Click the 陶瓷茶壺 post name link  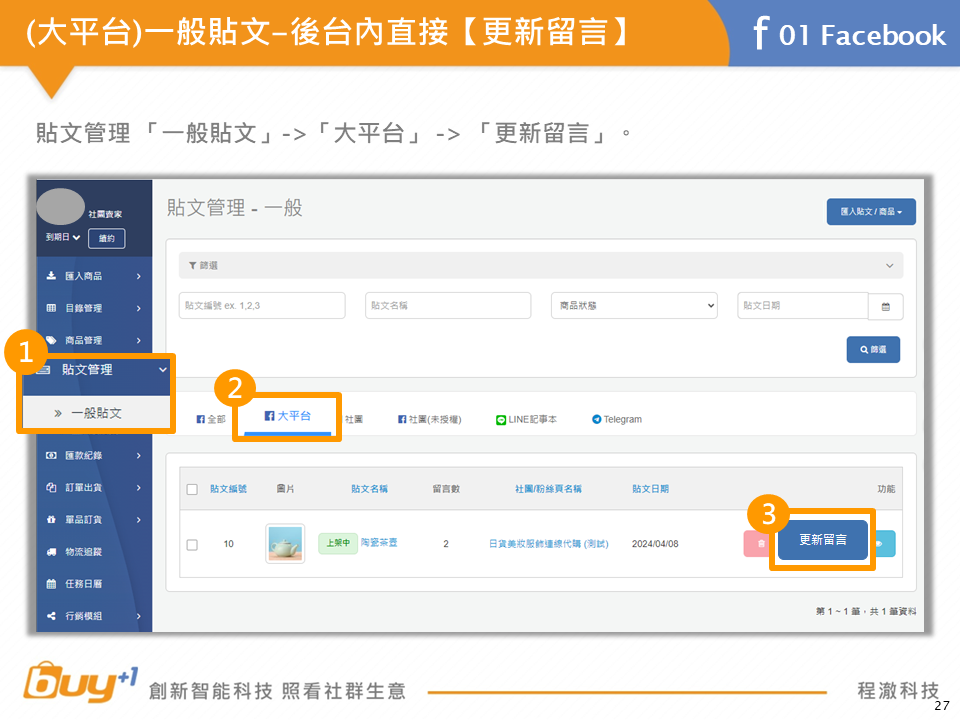(x=378, y=542)
